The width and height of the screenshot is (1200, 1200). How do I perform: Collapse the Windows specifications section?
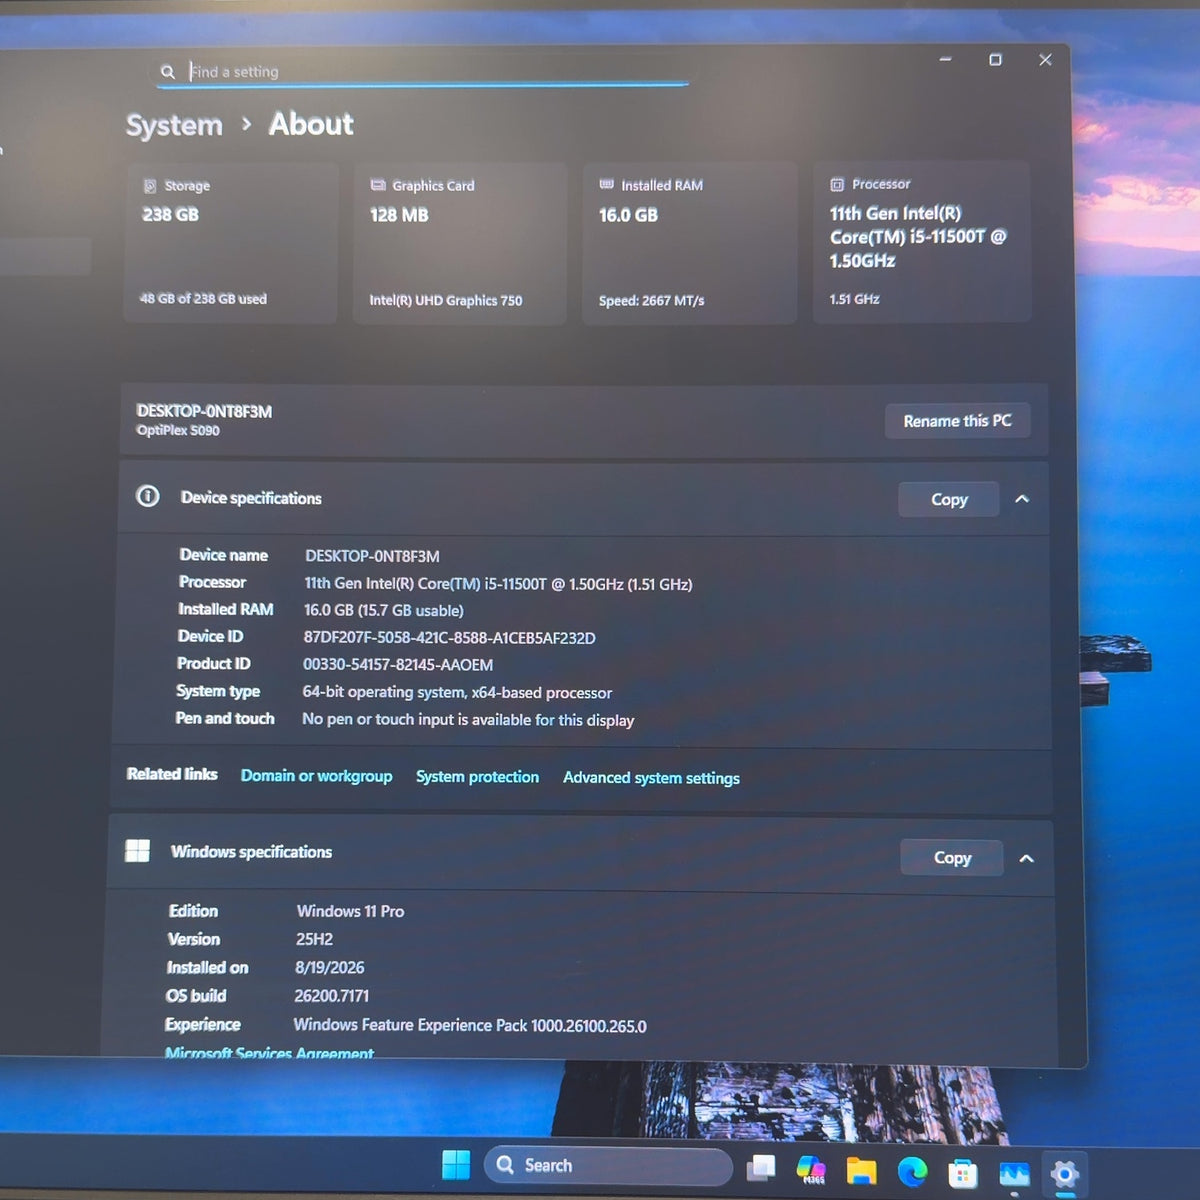(x=1026, y=858)
